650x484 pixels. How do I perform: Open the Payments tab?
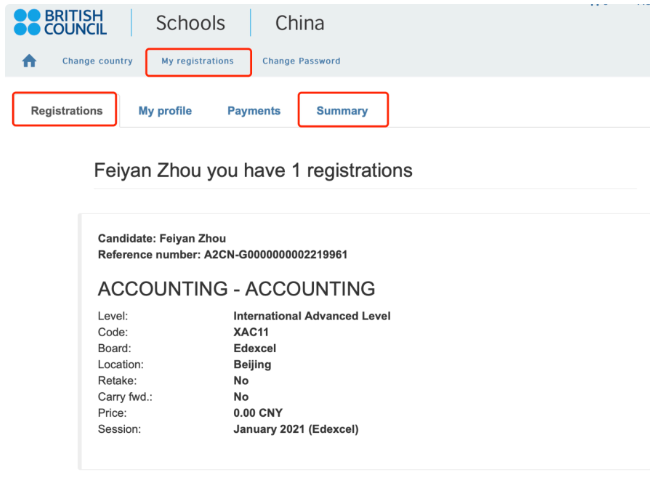coord(254,111)
